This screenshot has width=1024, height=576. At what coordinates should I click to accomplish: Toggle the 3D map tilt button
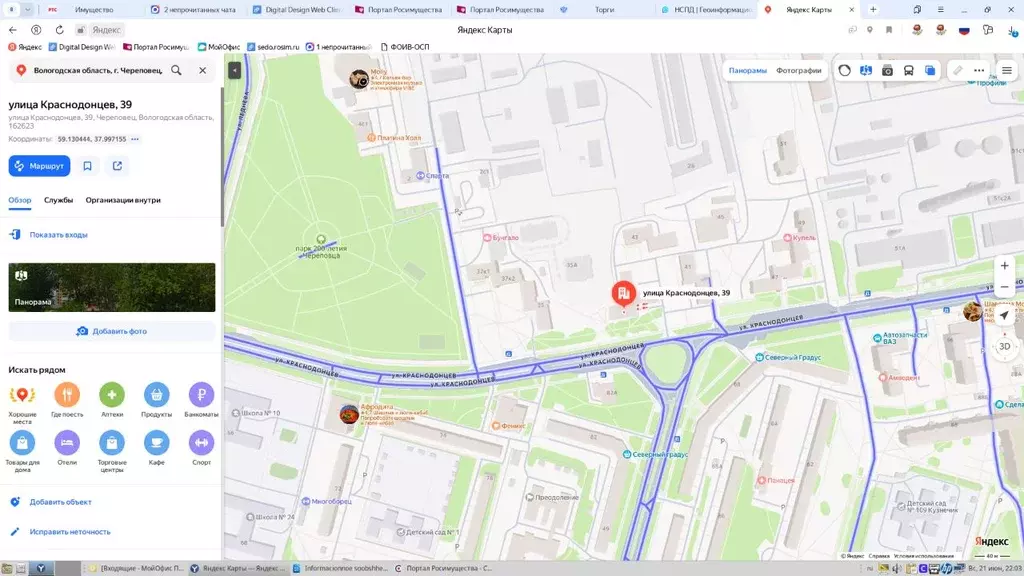pos(1004,346)
